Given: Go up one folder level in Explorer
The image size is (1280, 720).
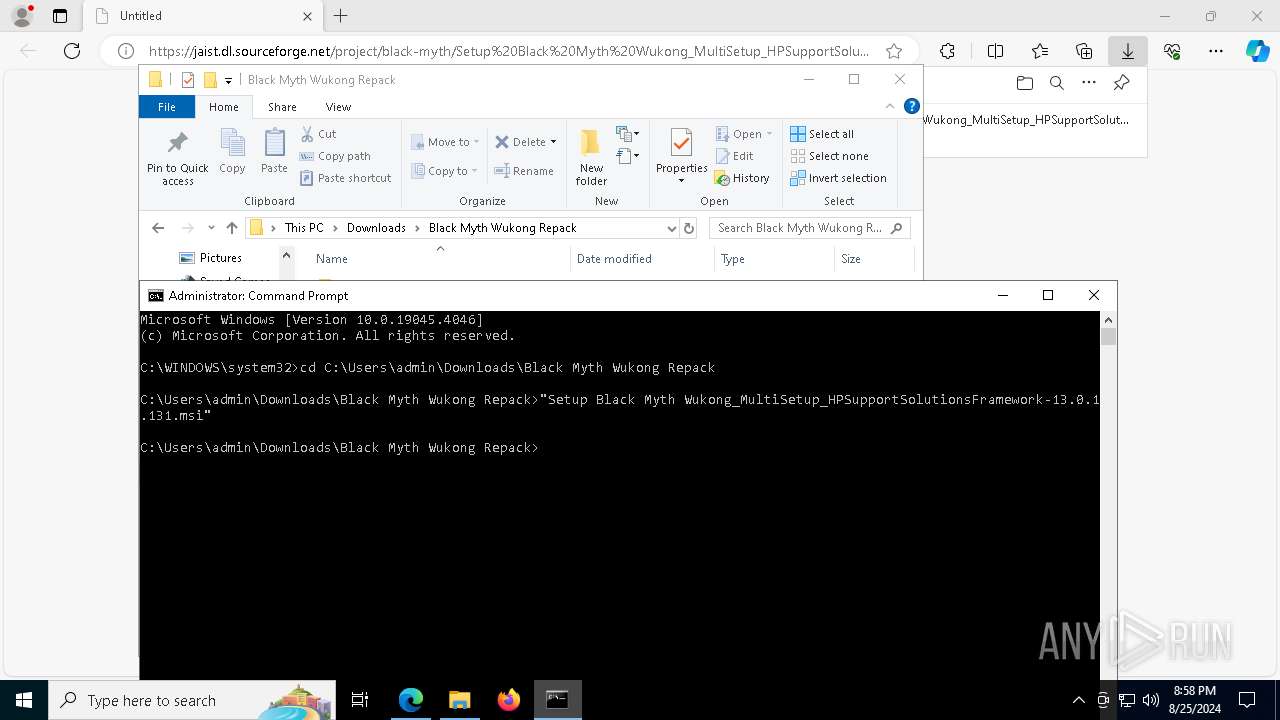Looking at the screenshot, I should [232, 228].
